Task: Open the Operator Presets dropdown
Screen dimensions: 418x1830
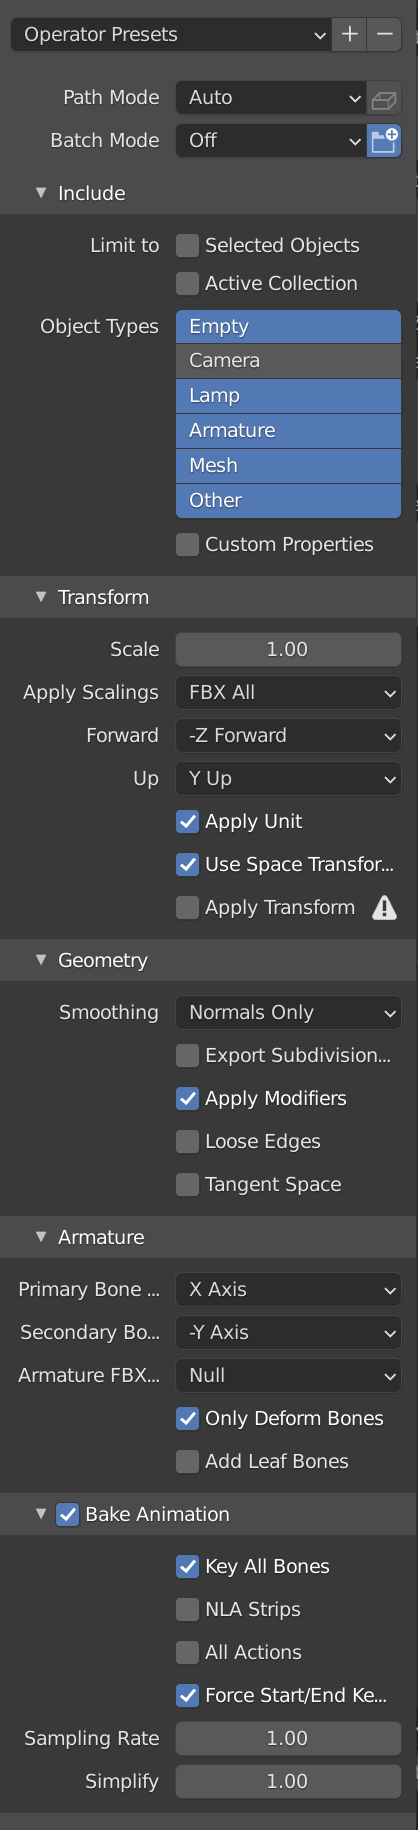Action: pyautogui.click(x=172, y=34)
